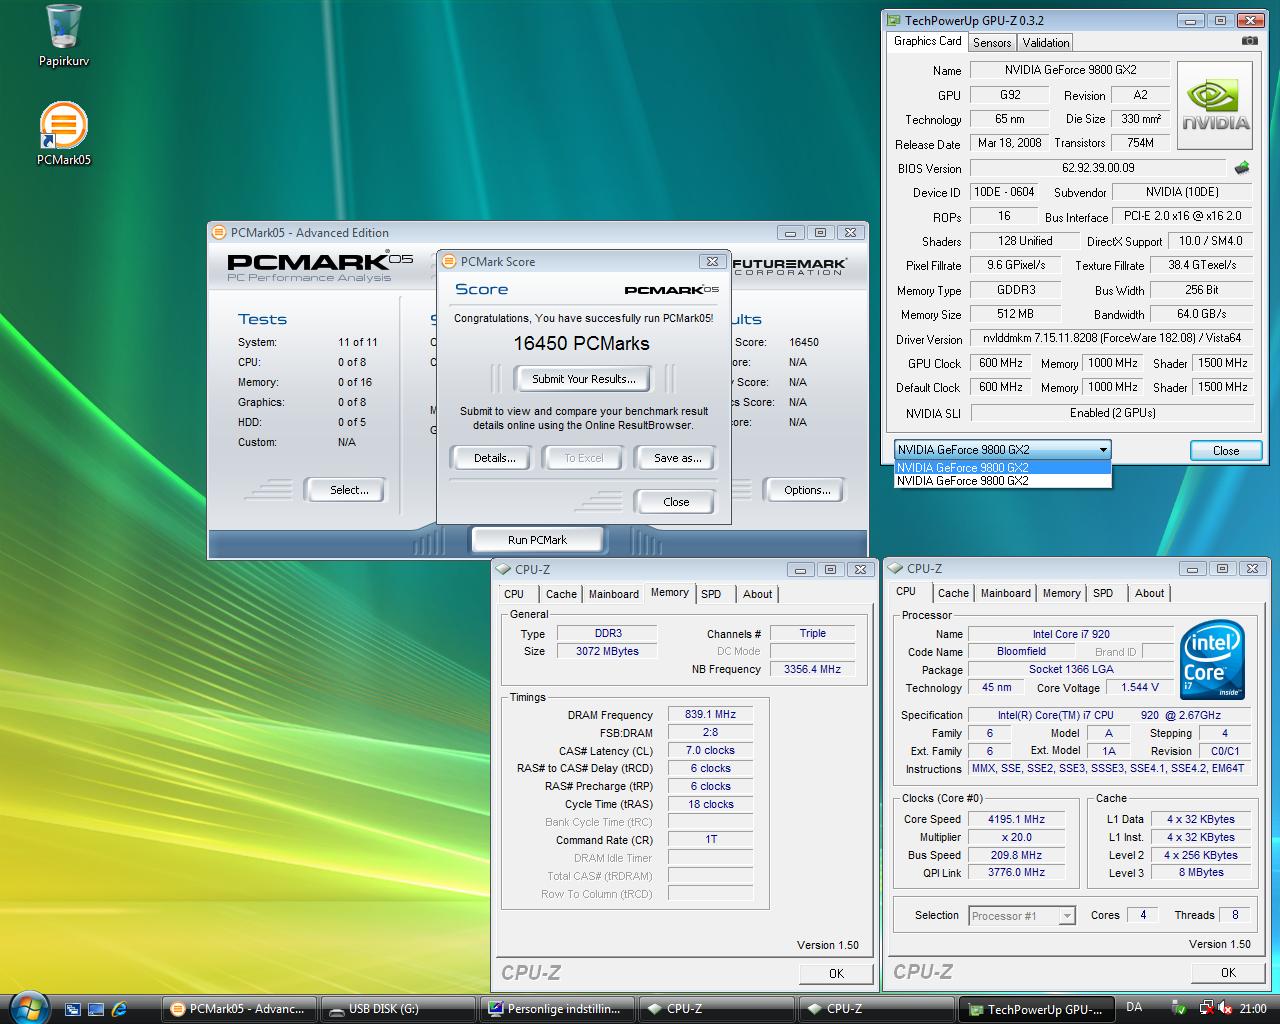Image resolution: width=1280 pixels, height=1024 pixels.
Task: Open the Validation tab in GPU-Z
Action: tap(1046, 42)
